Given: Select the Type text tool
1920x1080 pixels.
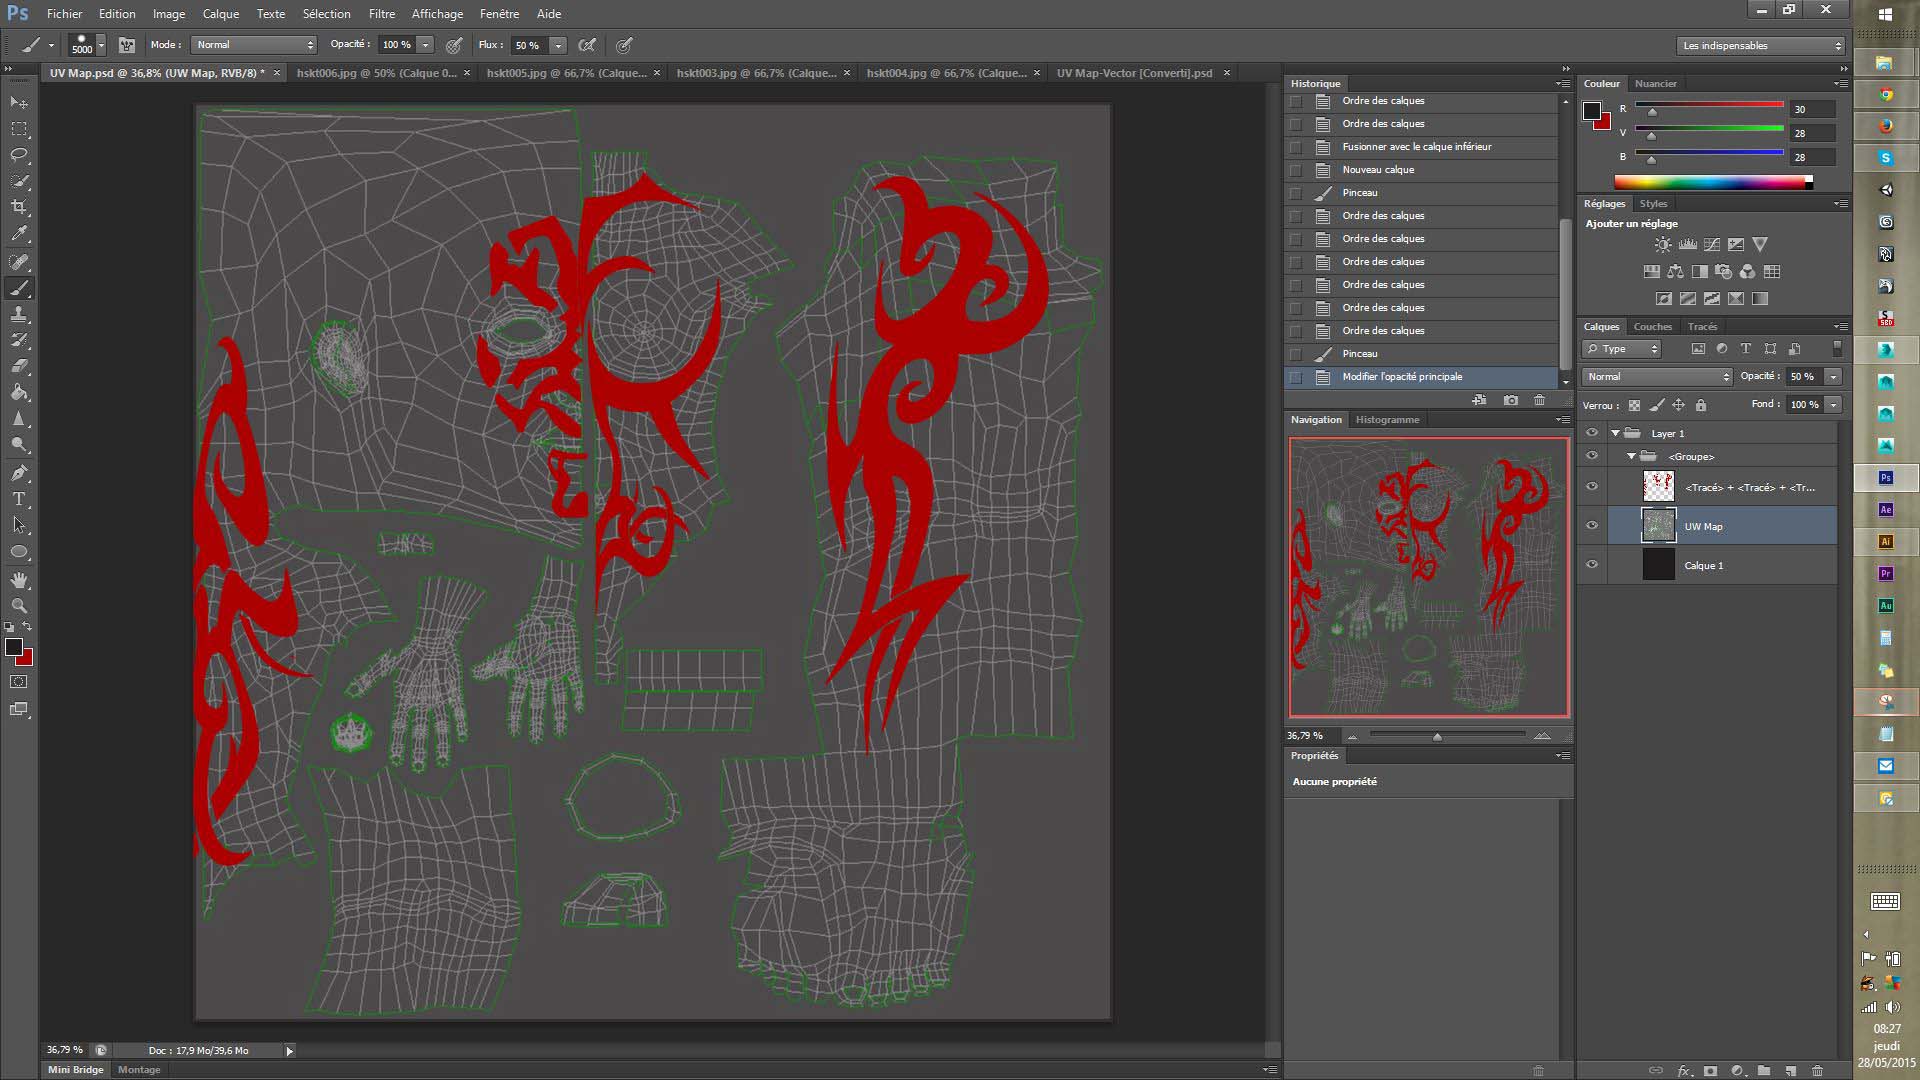Looking at the screenshot, I should tap(19, 499).
